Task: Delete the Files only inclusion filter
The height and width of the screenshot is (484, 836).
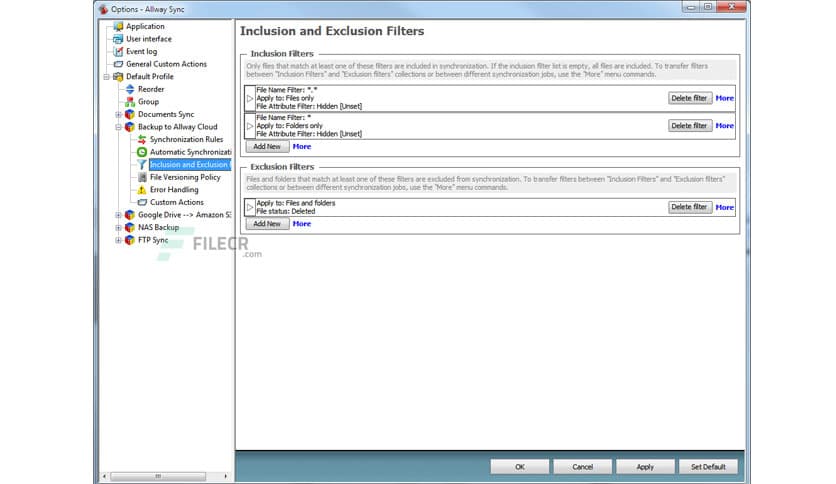Action: (689, 98)
